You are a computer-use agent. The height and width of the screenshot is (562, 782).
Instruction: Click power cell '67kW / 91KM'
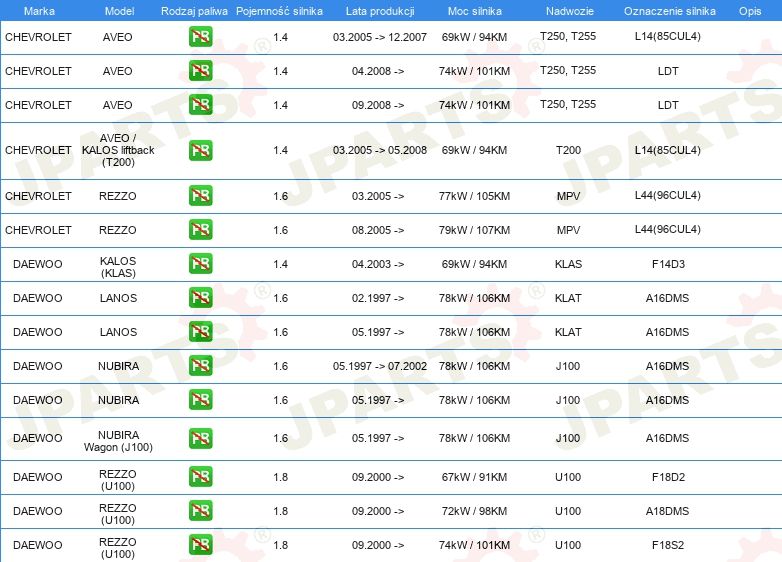click(x=474, y=477)
